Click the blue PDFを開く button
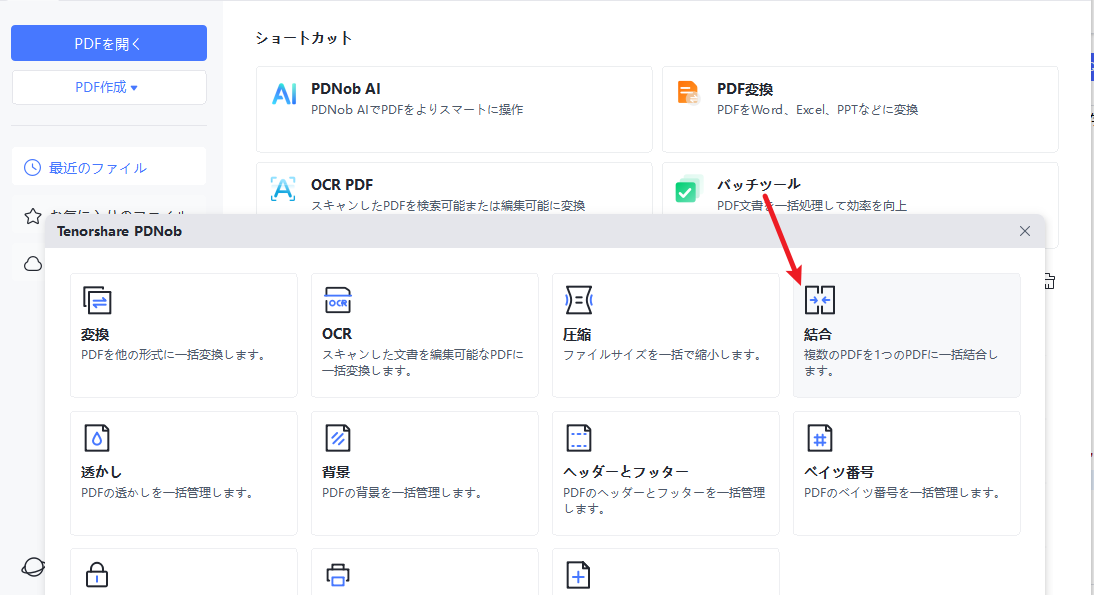Viewport: 1094px width, 595px height. [x=108, y=43]
